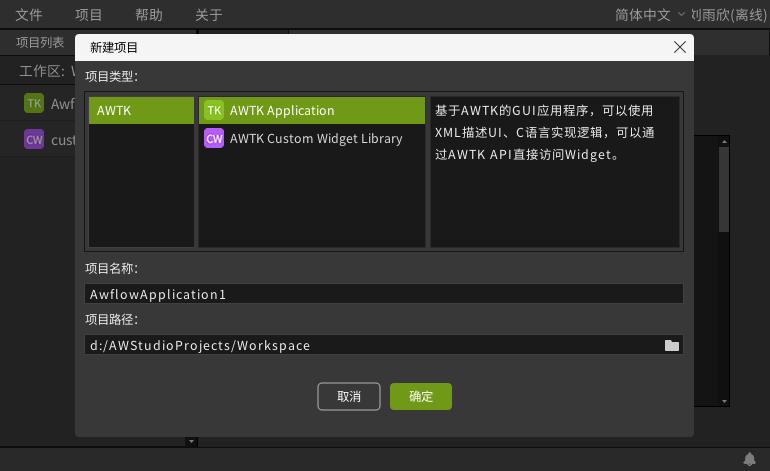Click purple CW project icon in sidebar
This screenshot has width=770, height=471.
coord(34,140)
